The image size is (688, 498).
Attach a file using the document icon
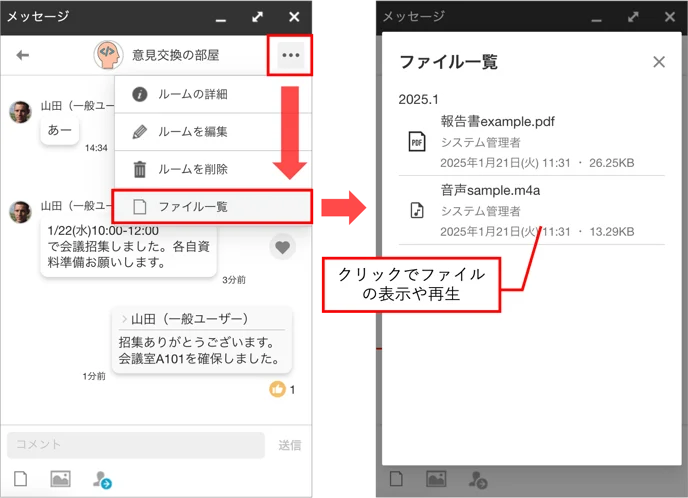pos(20,479)
